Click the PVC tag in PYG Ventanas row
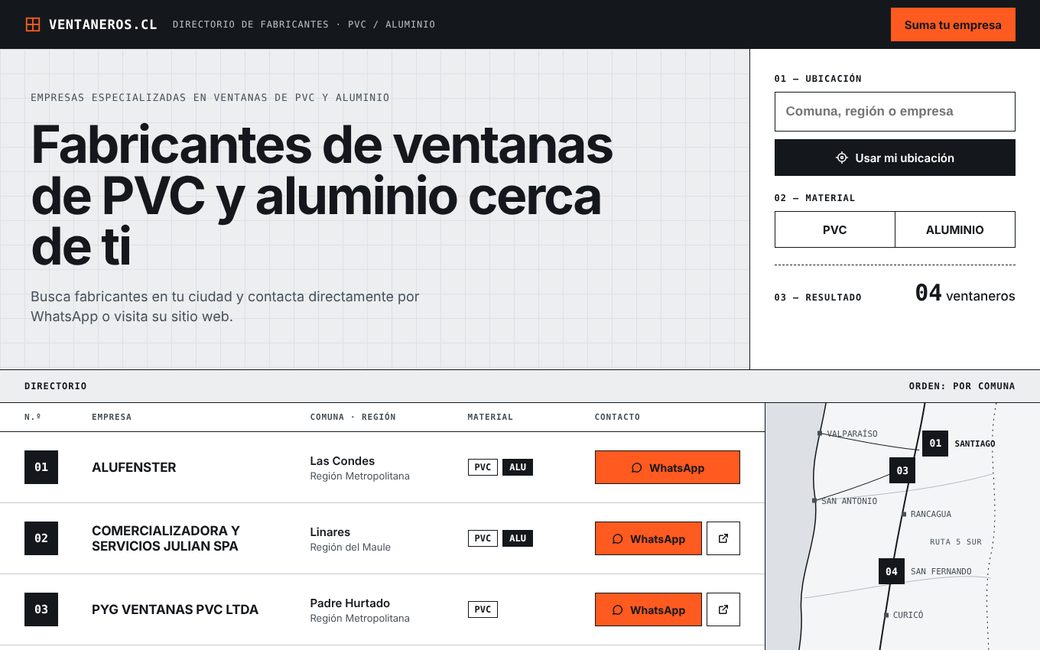Viewport: 1040px width, 650px height. (483, 609)
